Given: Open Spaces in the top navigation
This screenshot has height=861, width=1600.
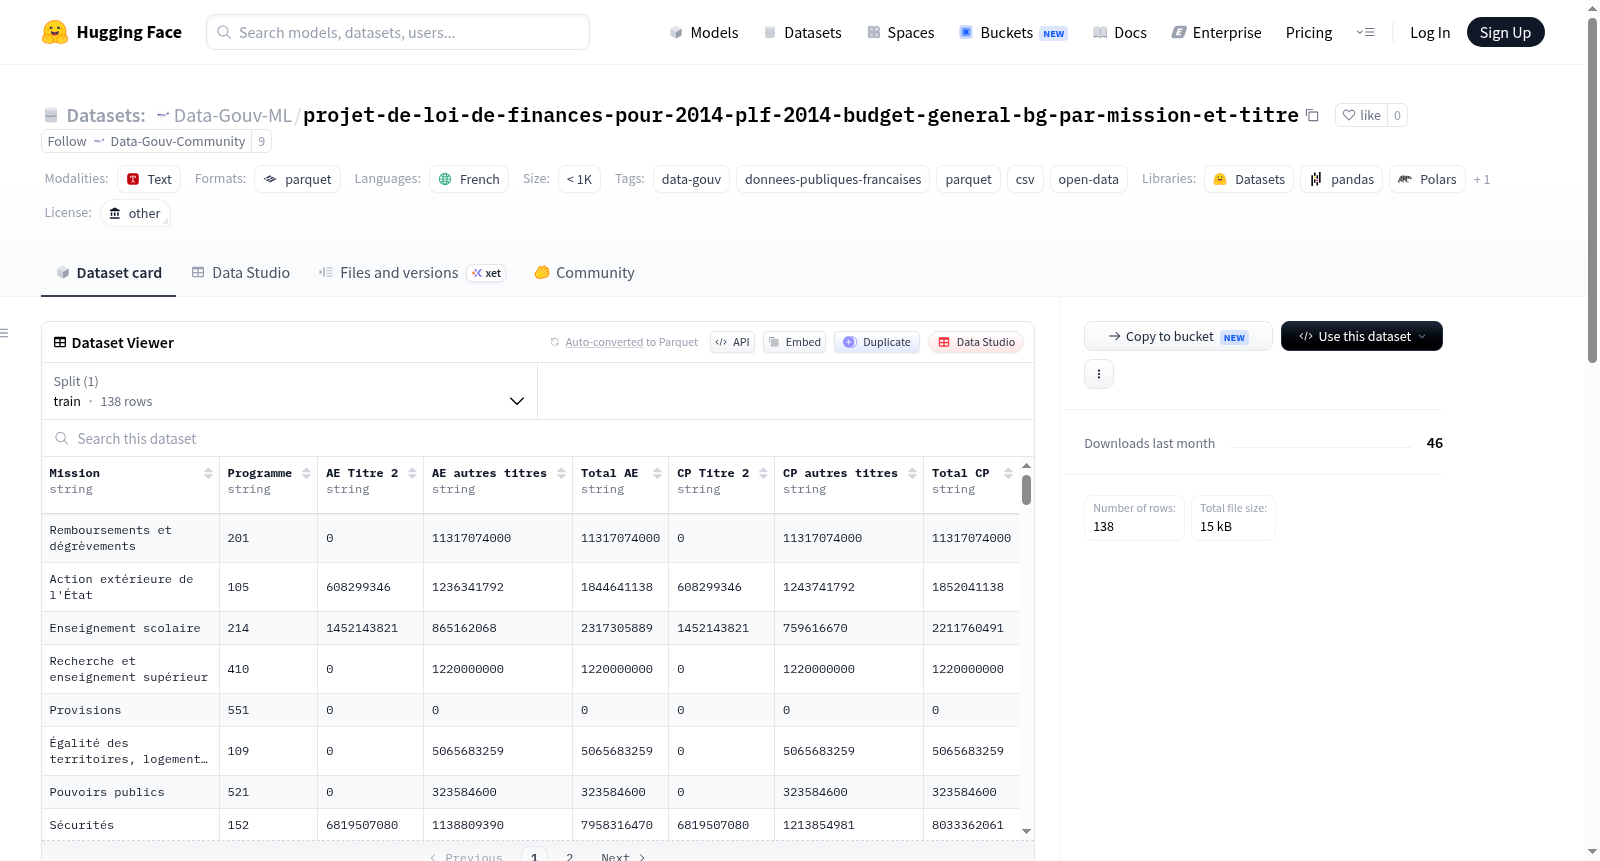Looking at the screenshot, I should (900, 32).
